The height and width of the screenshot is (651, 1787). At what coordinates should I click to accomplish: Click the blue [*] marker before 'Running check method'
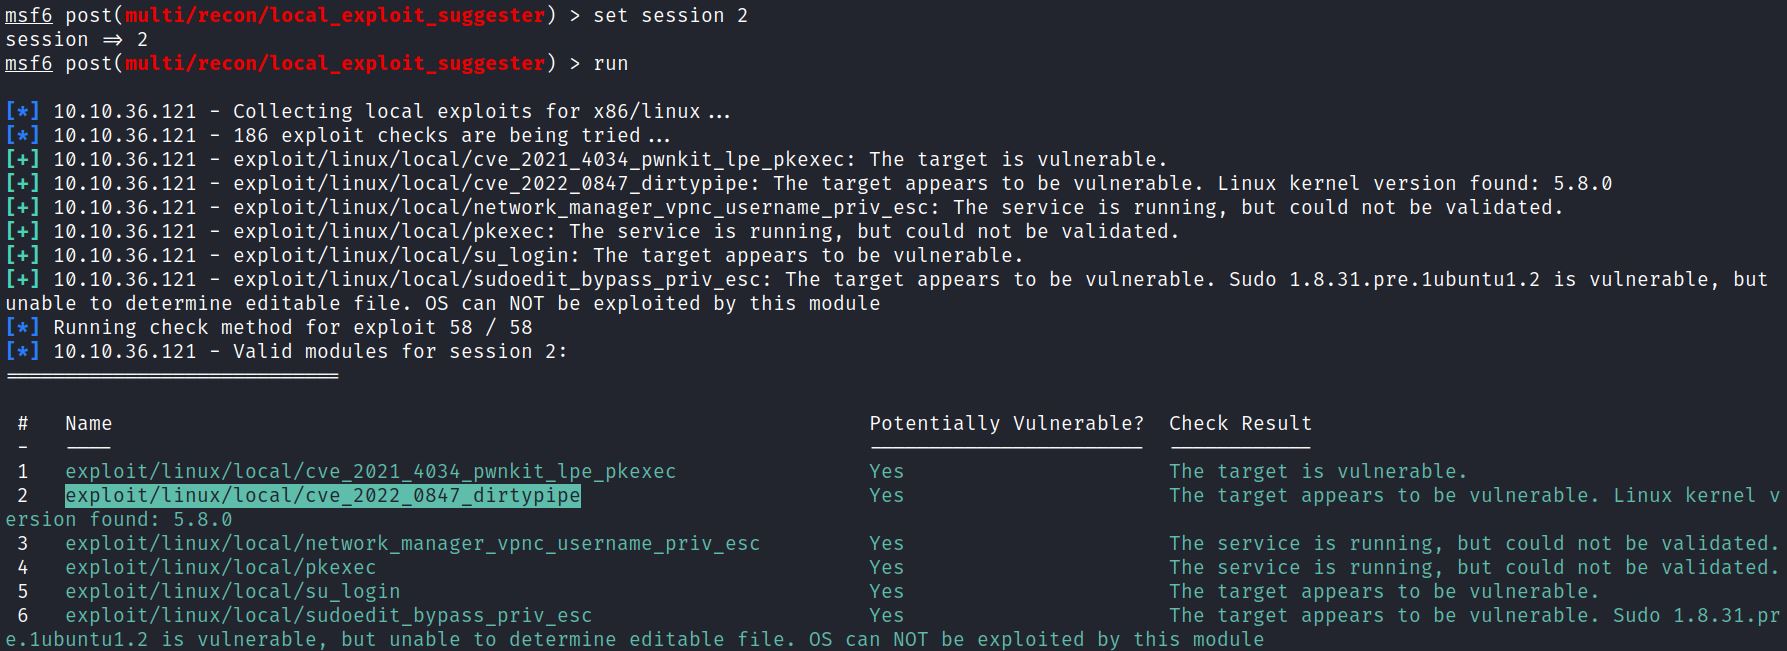[x=23, y=327]
